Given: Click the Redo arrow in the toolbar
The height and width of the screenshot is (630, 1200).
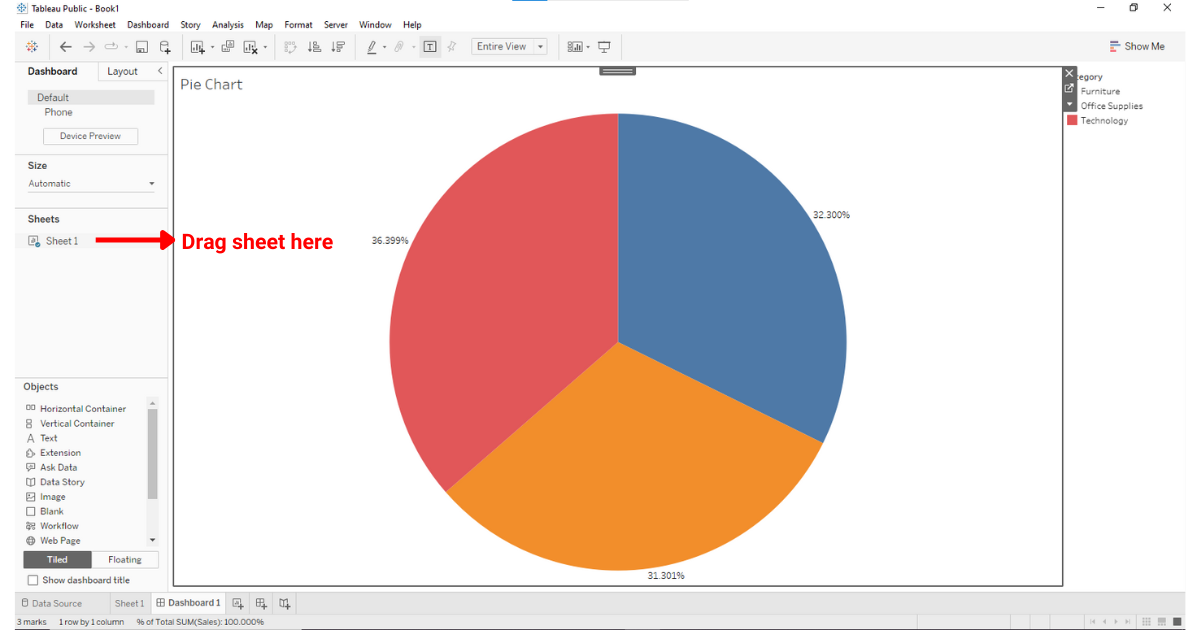Looking at the screenshot, I should coord(88,46).
